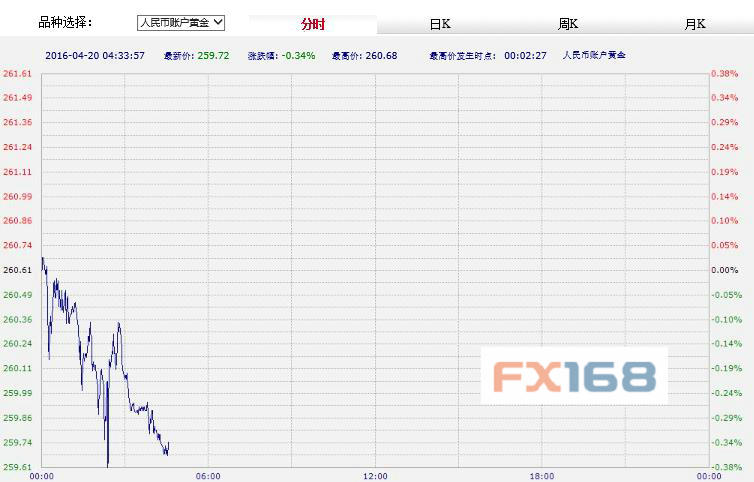Click the FX168 watermark logo
Viewport: 754px width, 482px height.
574,376
